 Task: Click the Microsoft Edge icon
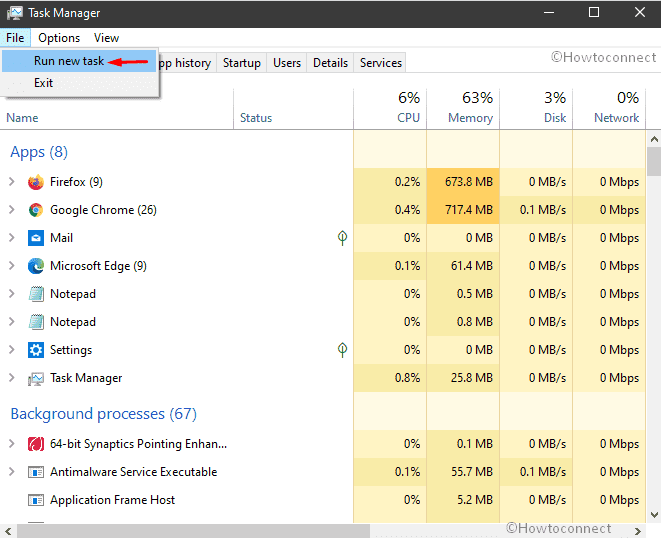tap(36, 266)
